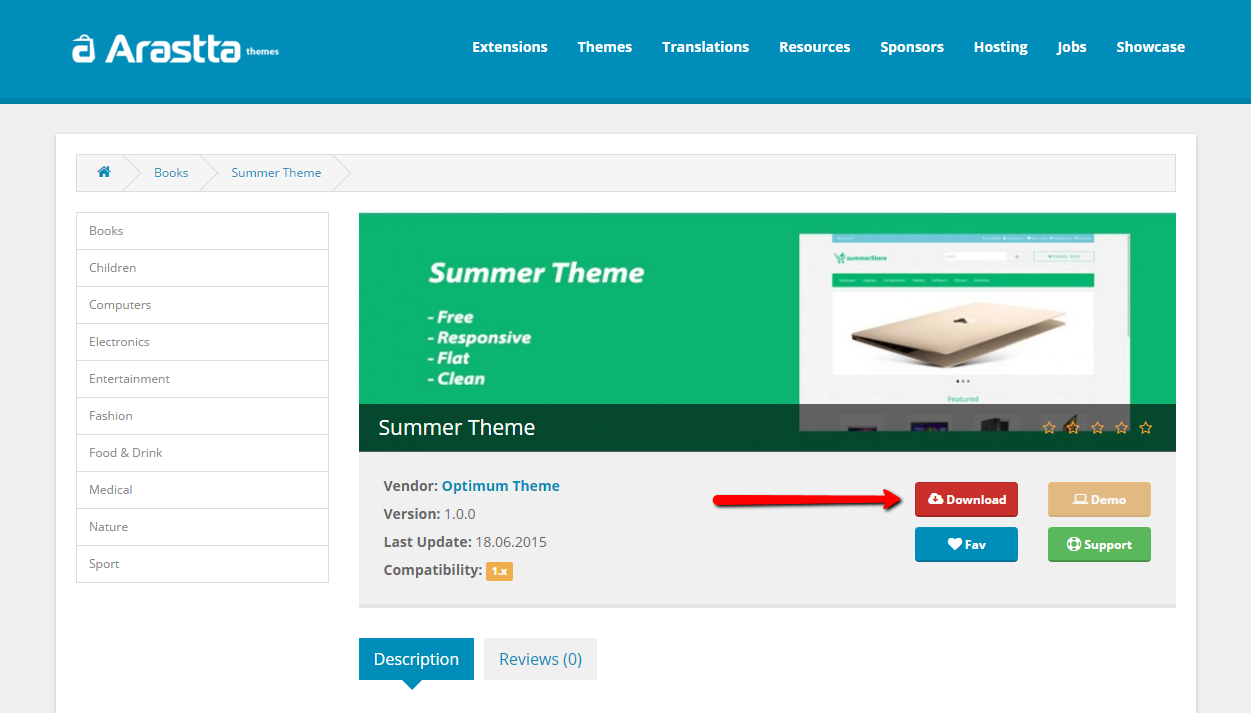Click the green Support button
This screenshot has width=1251, height=713.
pos(1099,544)
